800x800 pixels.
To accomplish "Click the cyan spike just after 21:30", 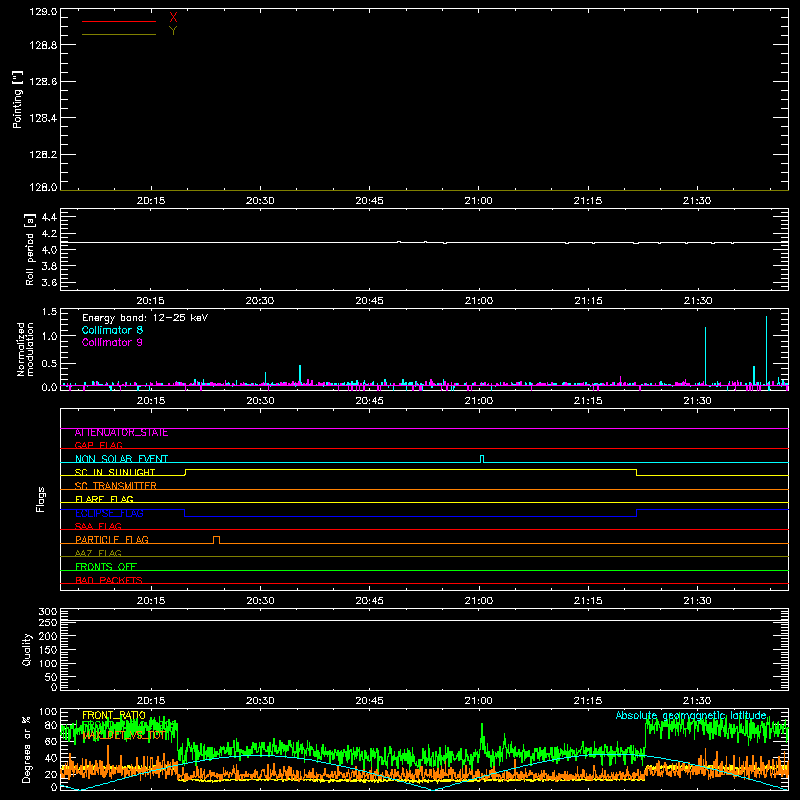I will pos(706,356).
